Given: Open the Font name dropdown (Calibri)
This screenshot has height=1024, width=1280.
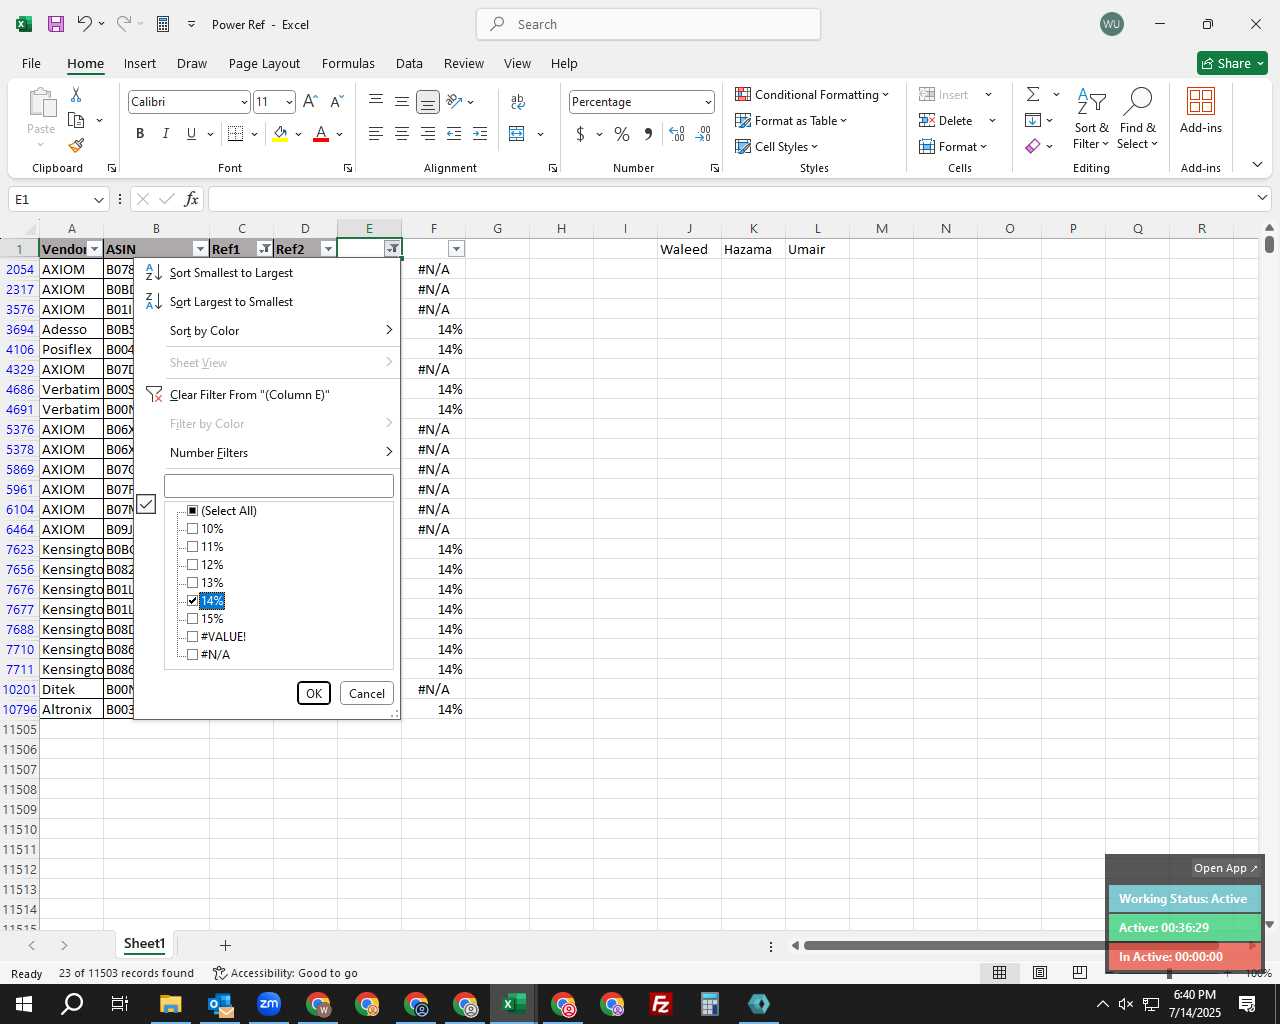Looking at the screenshot, I should 243,102.
